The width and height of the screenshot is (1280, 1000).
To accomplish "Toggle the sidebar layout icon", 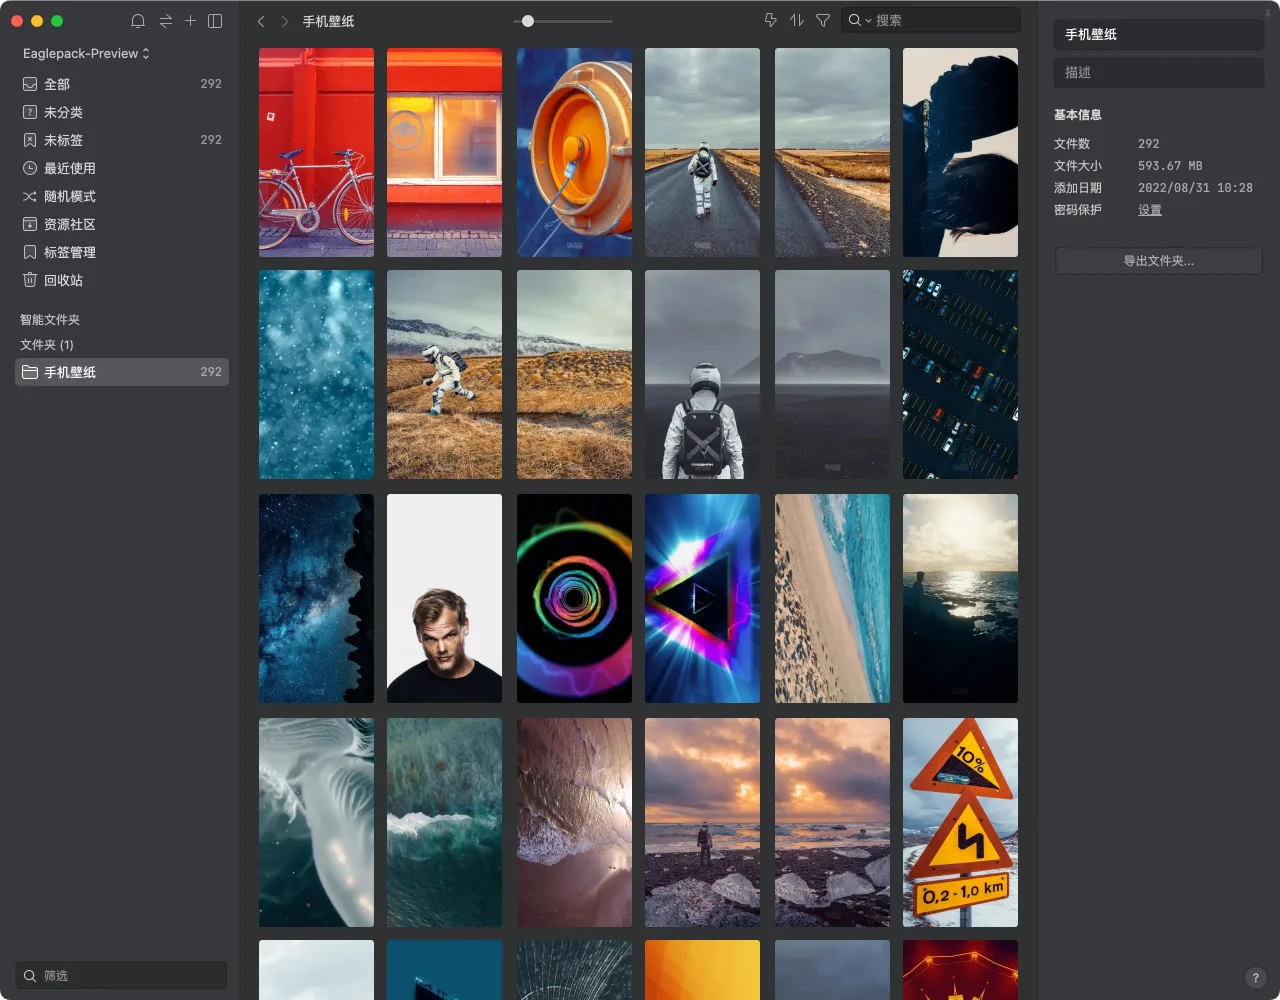I will pyautogui.click(x=215, y=21).
